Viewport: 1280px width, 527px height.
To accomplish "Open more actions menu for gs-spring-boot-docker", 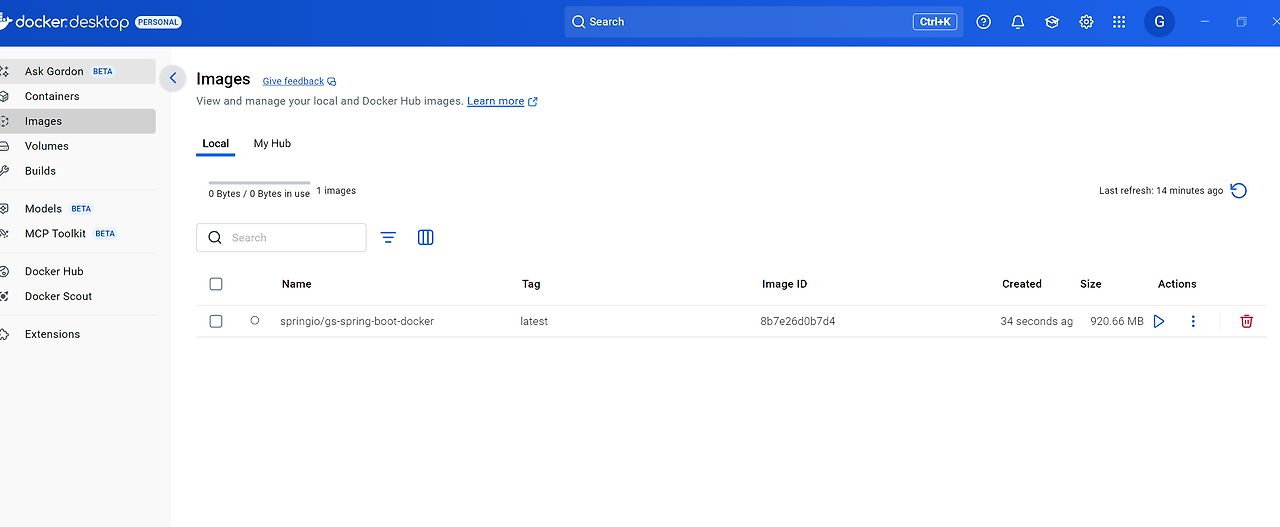I will pyautogui.click(x=1193, y=321).
